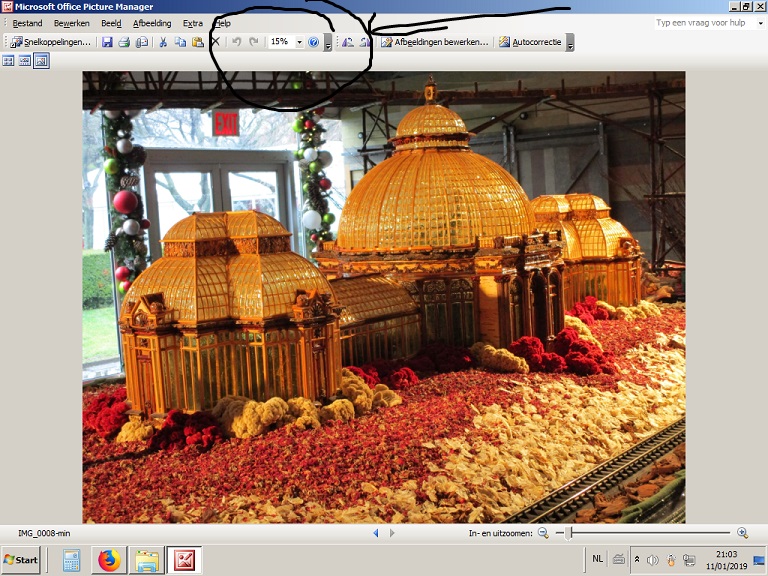Open the zoom percentage dropdown showing 15%
This screenshot has width=768, height=576.
pyautogui.click(x=299, y=42)
